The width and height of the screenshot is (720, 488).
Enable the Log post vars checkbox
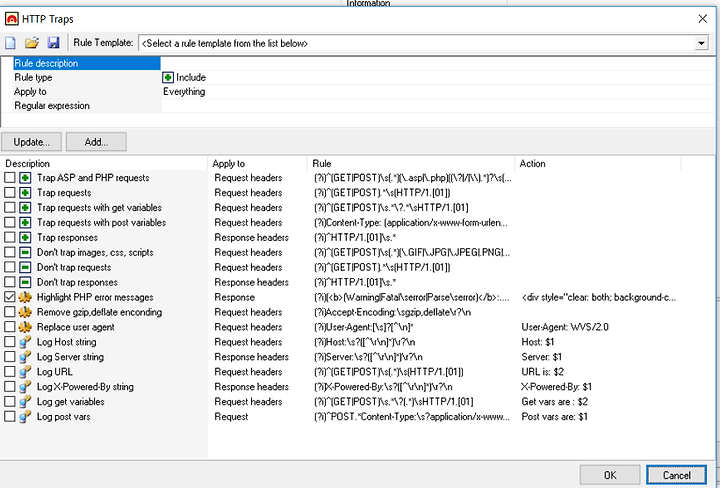click(10, 416)
